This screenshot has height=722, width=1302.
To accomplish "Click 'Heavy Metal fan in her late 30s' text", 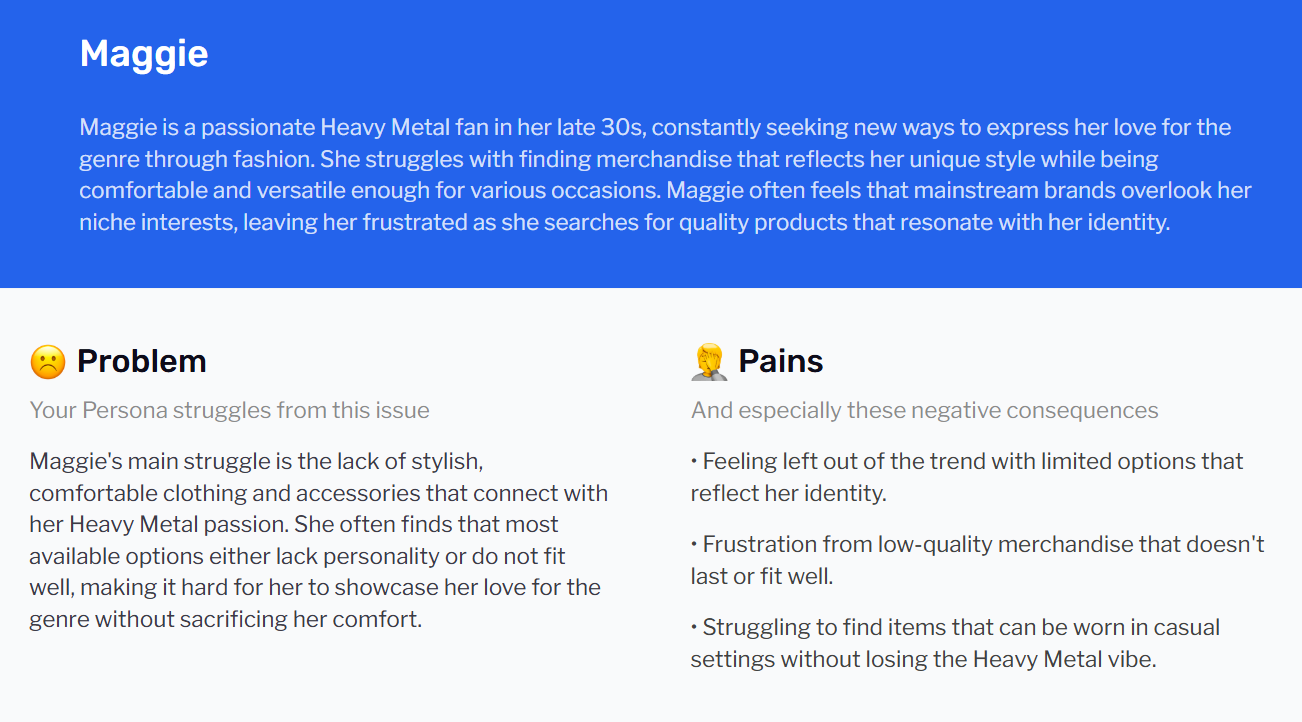I will tap(482, 128).
